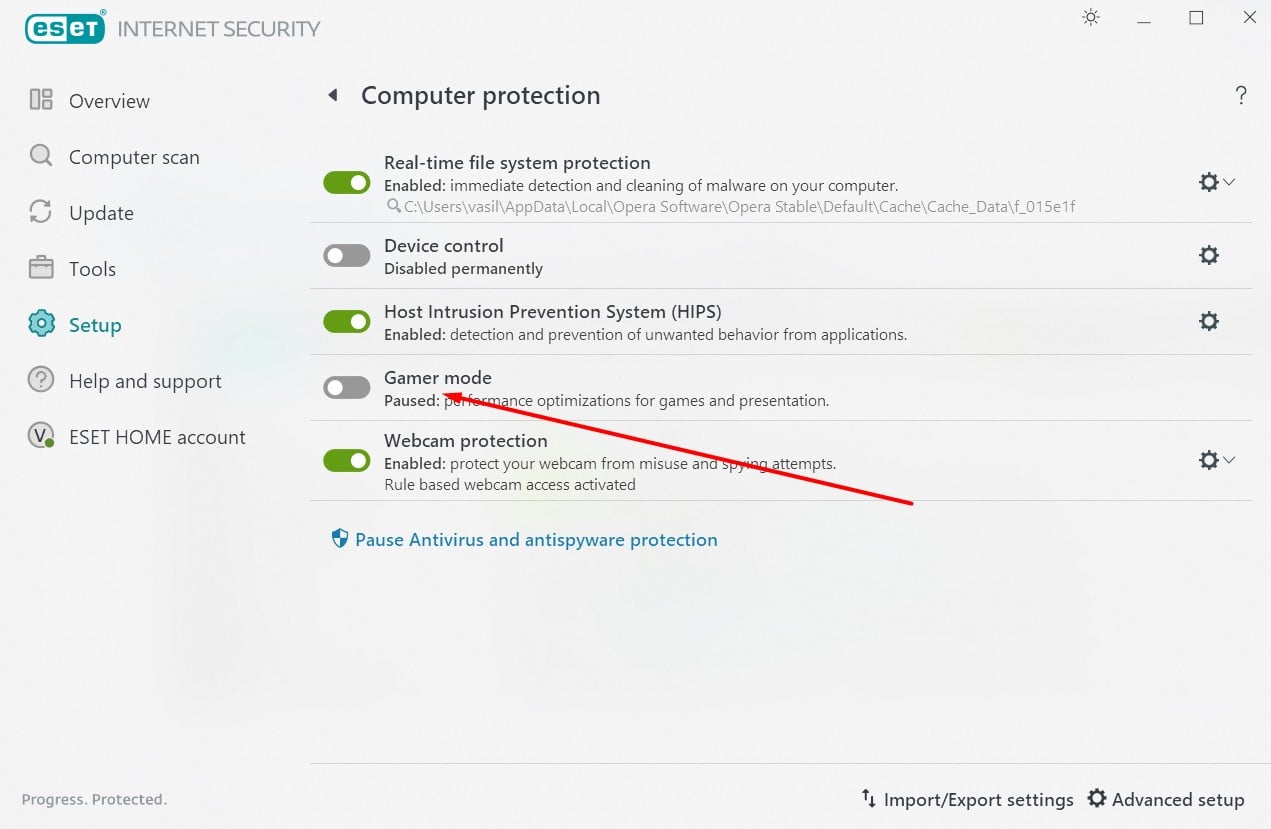Screen dimensions: 1271x829
Task: Toggle the light/dark theme sun icon
Action: 1091,18
